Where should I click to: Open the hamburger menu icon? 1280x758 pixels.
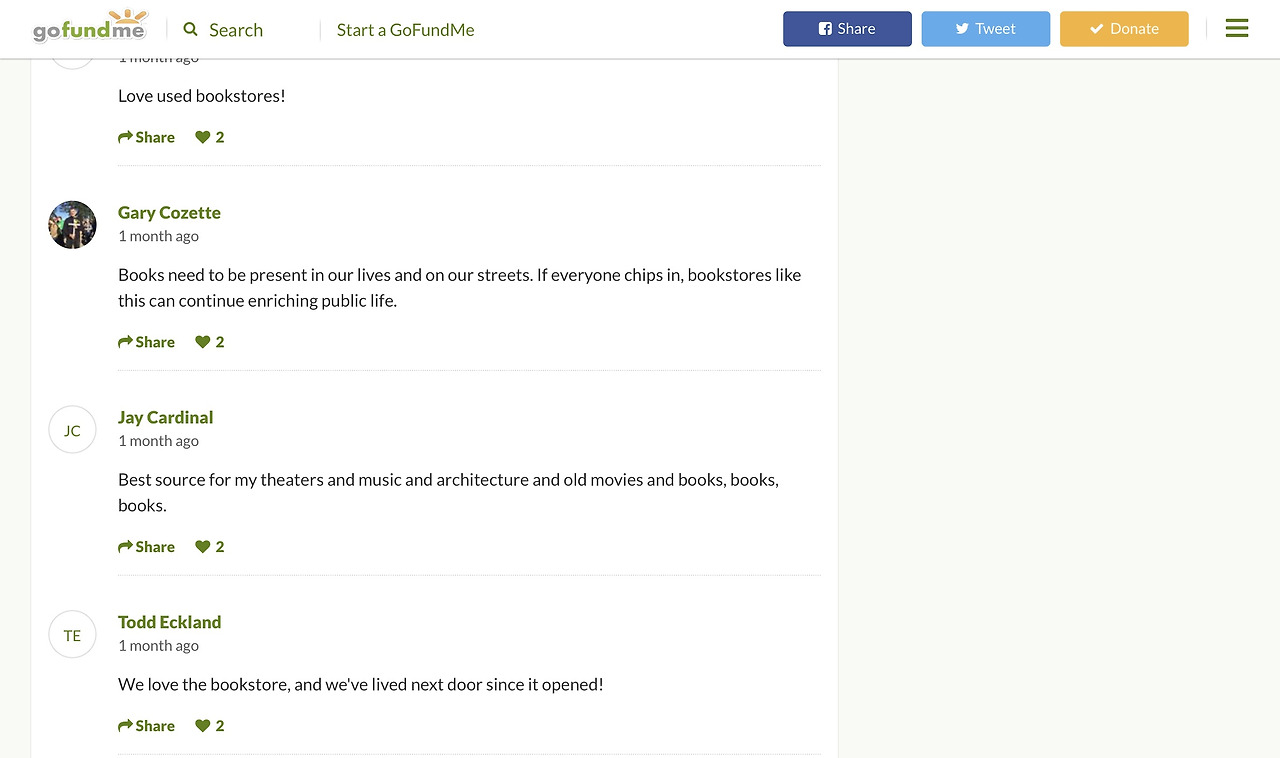[1236, 29]
